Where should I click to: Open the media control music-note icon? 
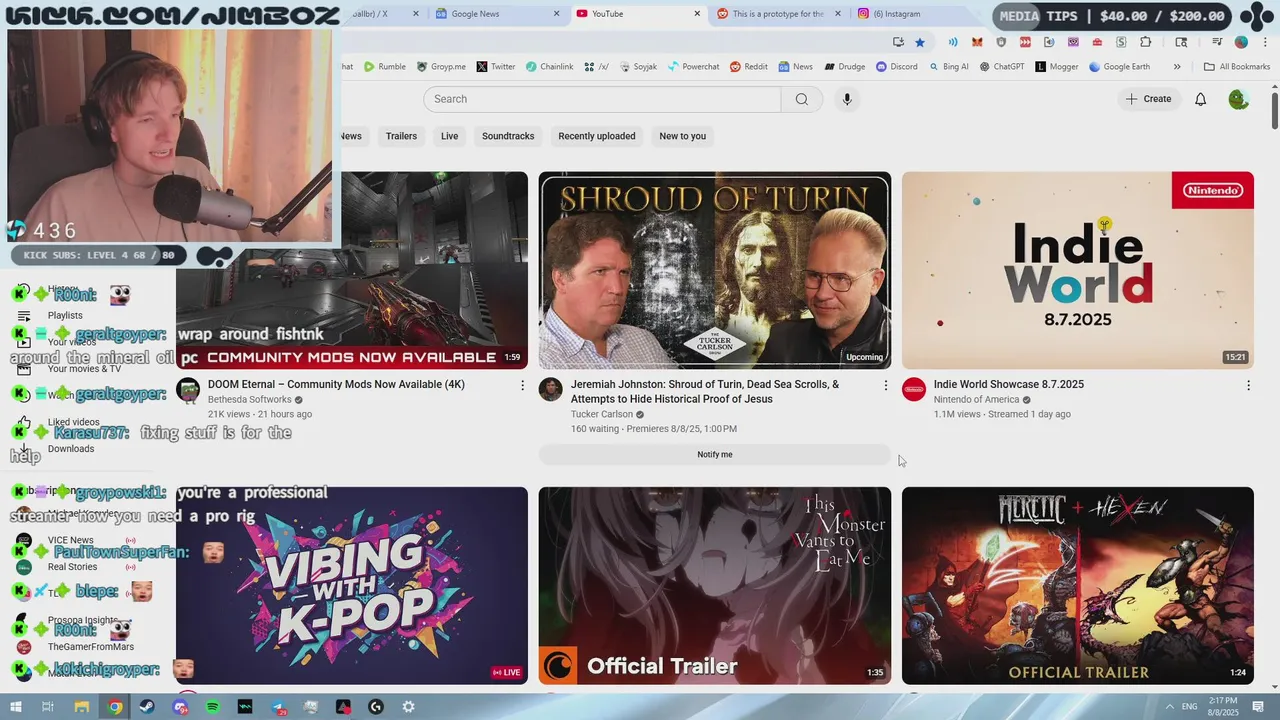click(x=1217, y=42)
